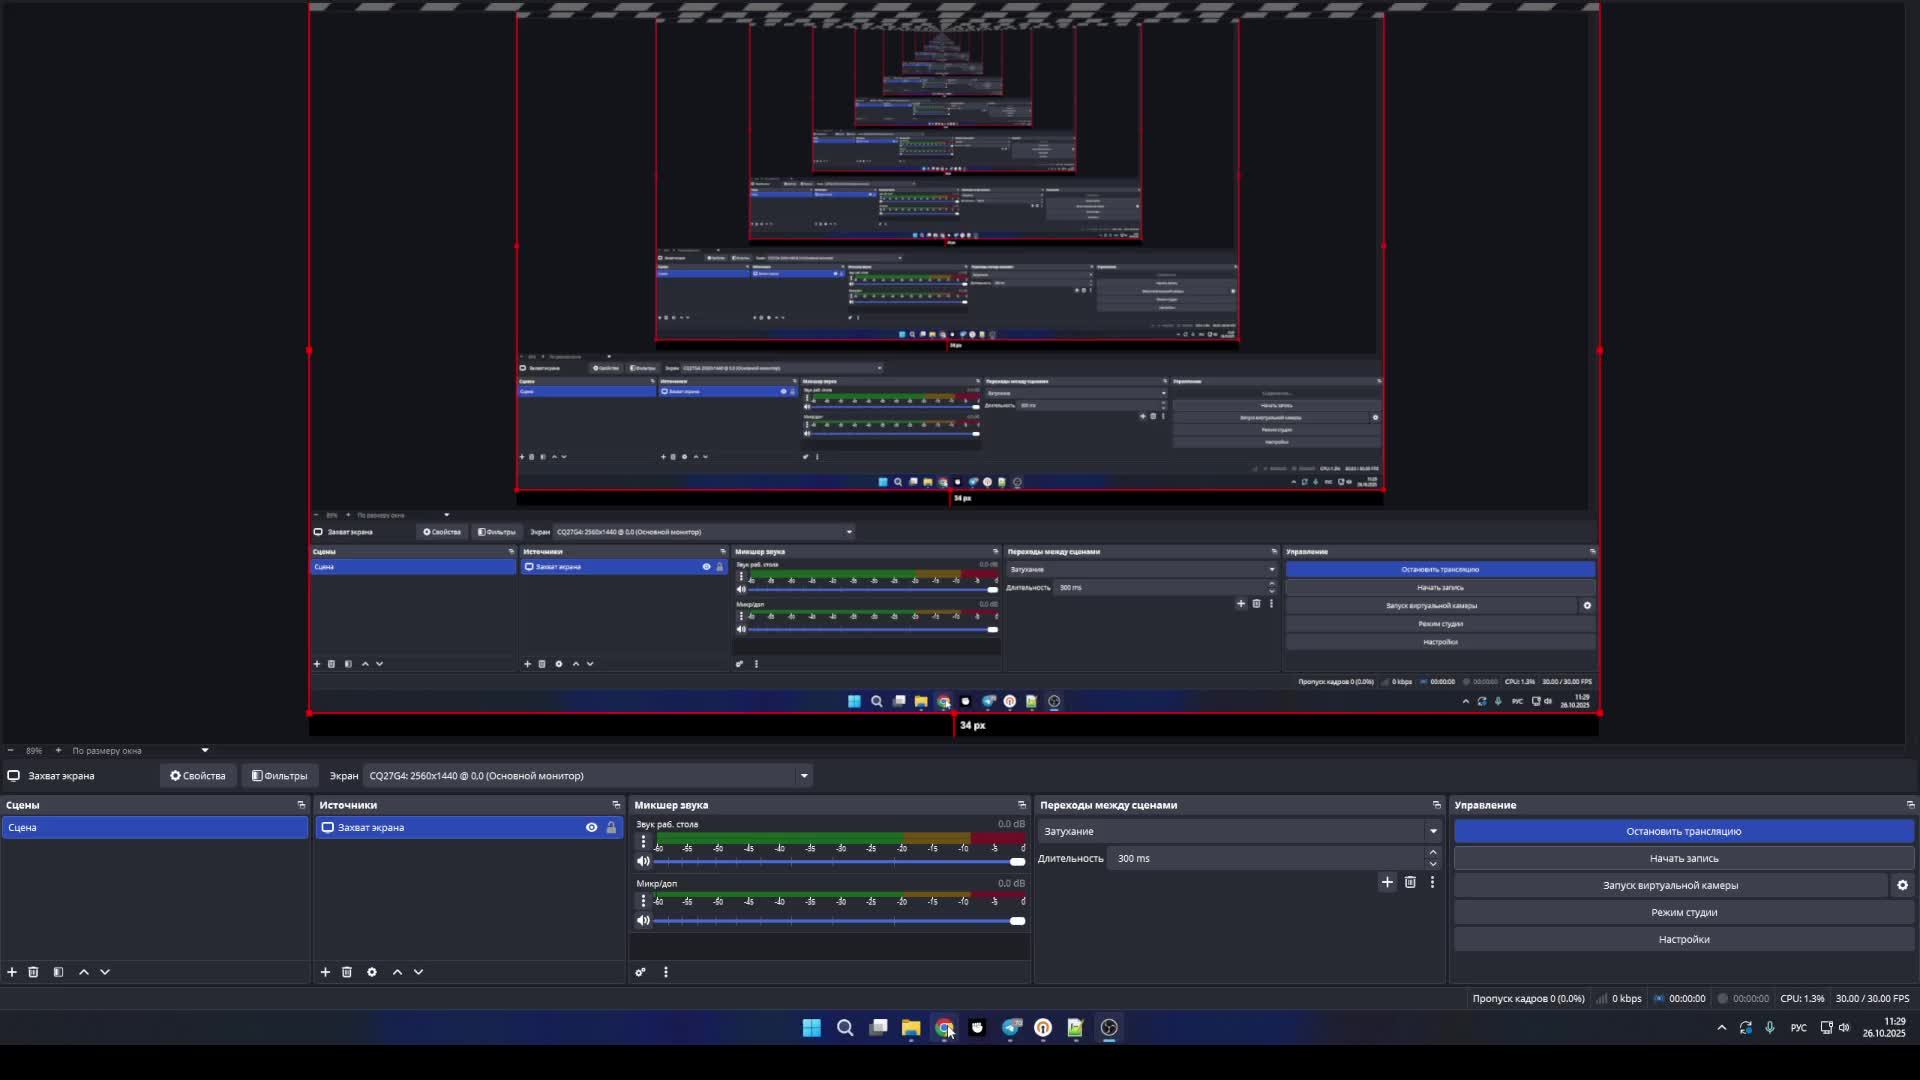This screenshot has width=1920, height=1080.
Task: Undock the Сцены panel with its float icon
Action: click(301, 805)
